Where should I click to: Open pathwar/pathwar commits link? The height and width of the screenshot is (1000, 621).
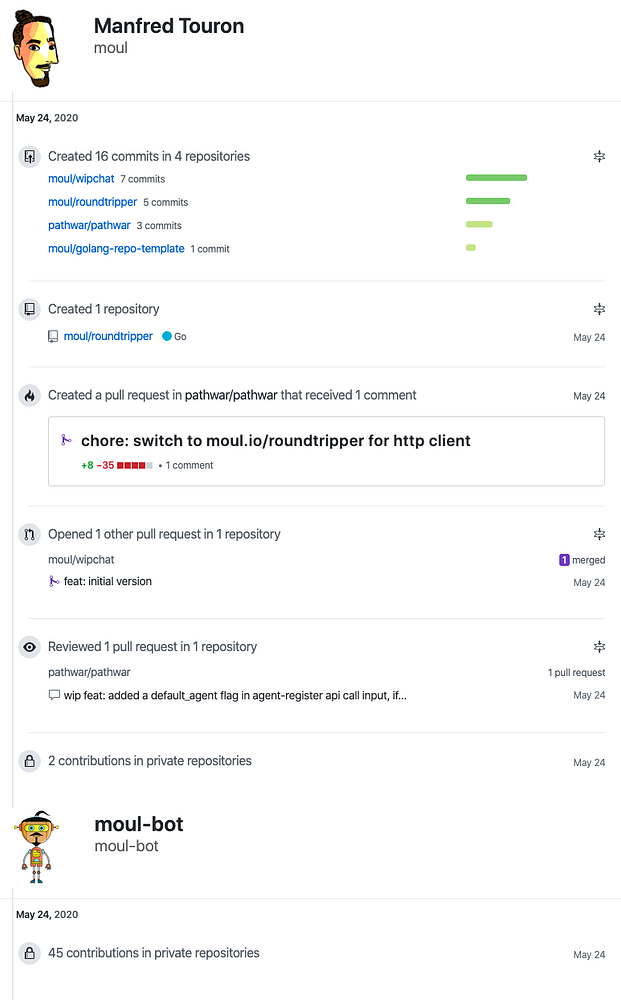coord(89,225)
